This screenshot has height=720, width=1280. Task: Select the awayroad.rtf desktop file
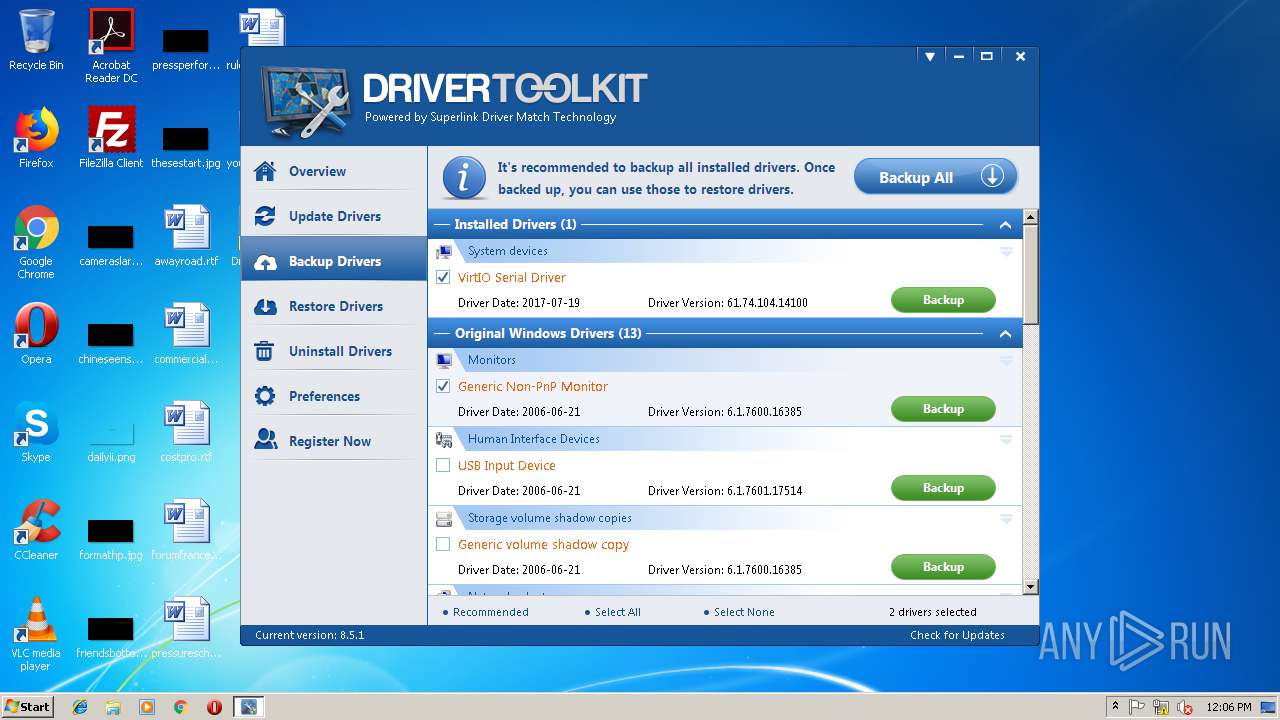coord(186,236)
